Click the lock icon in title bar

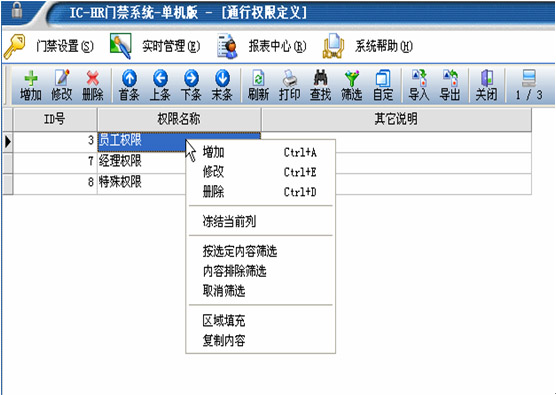pos(17,10)
